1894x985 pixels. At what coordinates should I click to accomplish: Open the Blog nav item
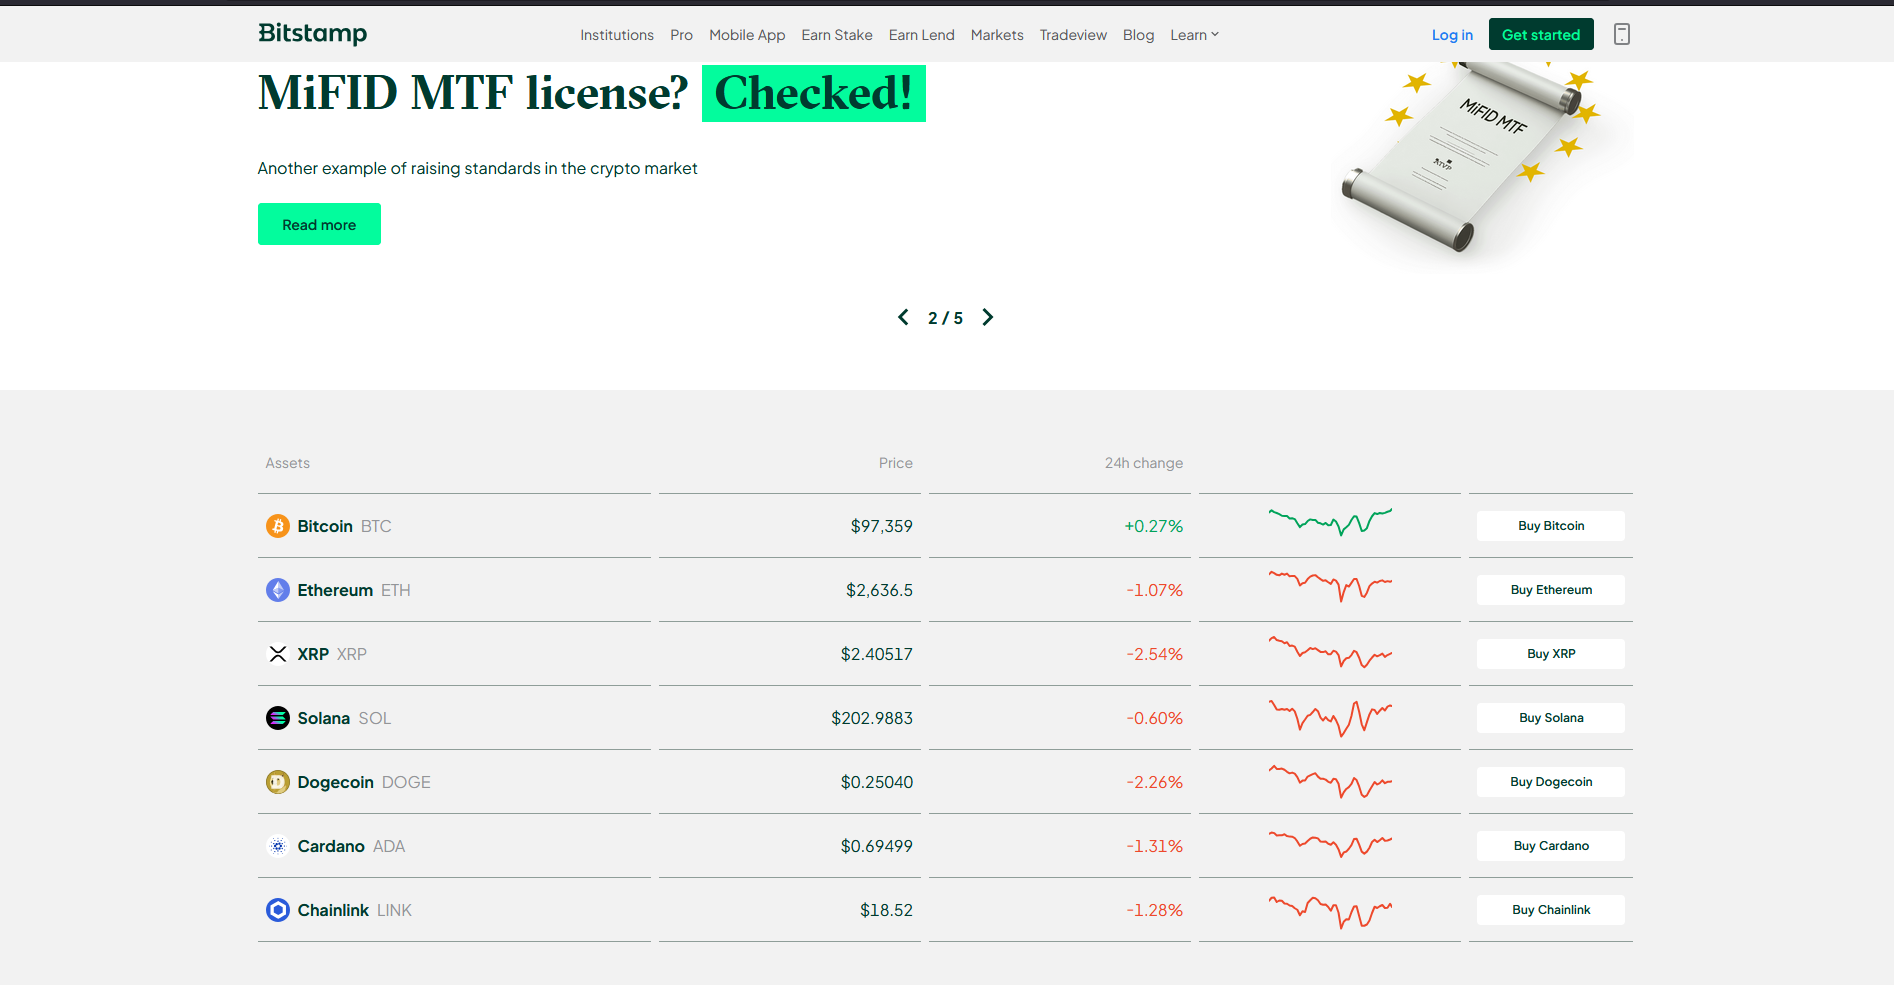(1138, 35)
